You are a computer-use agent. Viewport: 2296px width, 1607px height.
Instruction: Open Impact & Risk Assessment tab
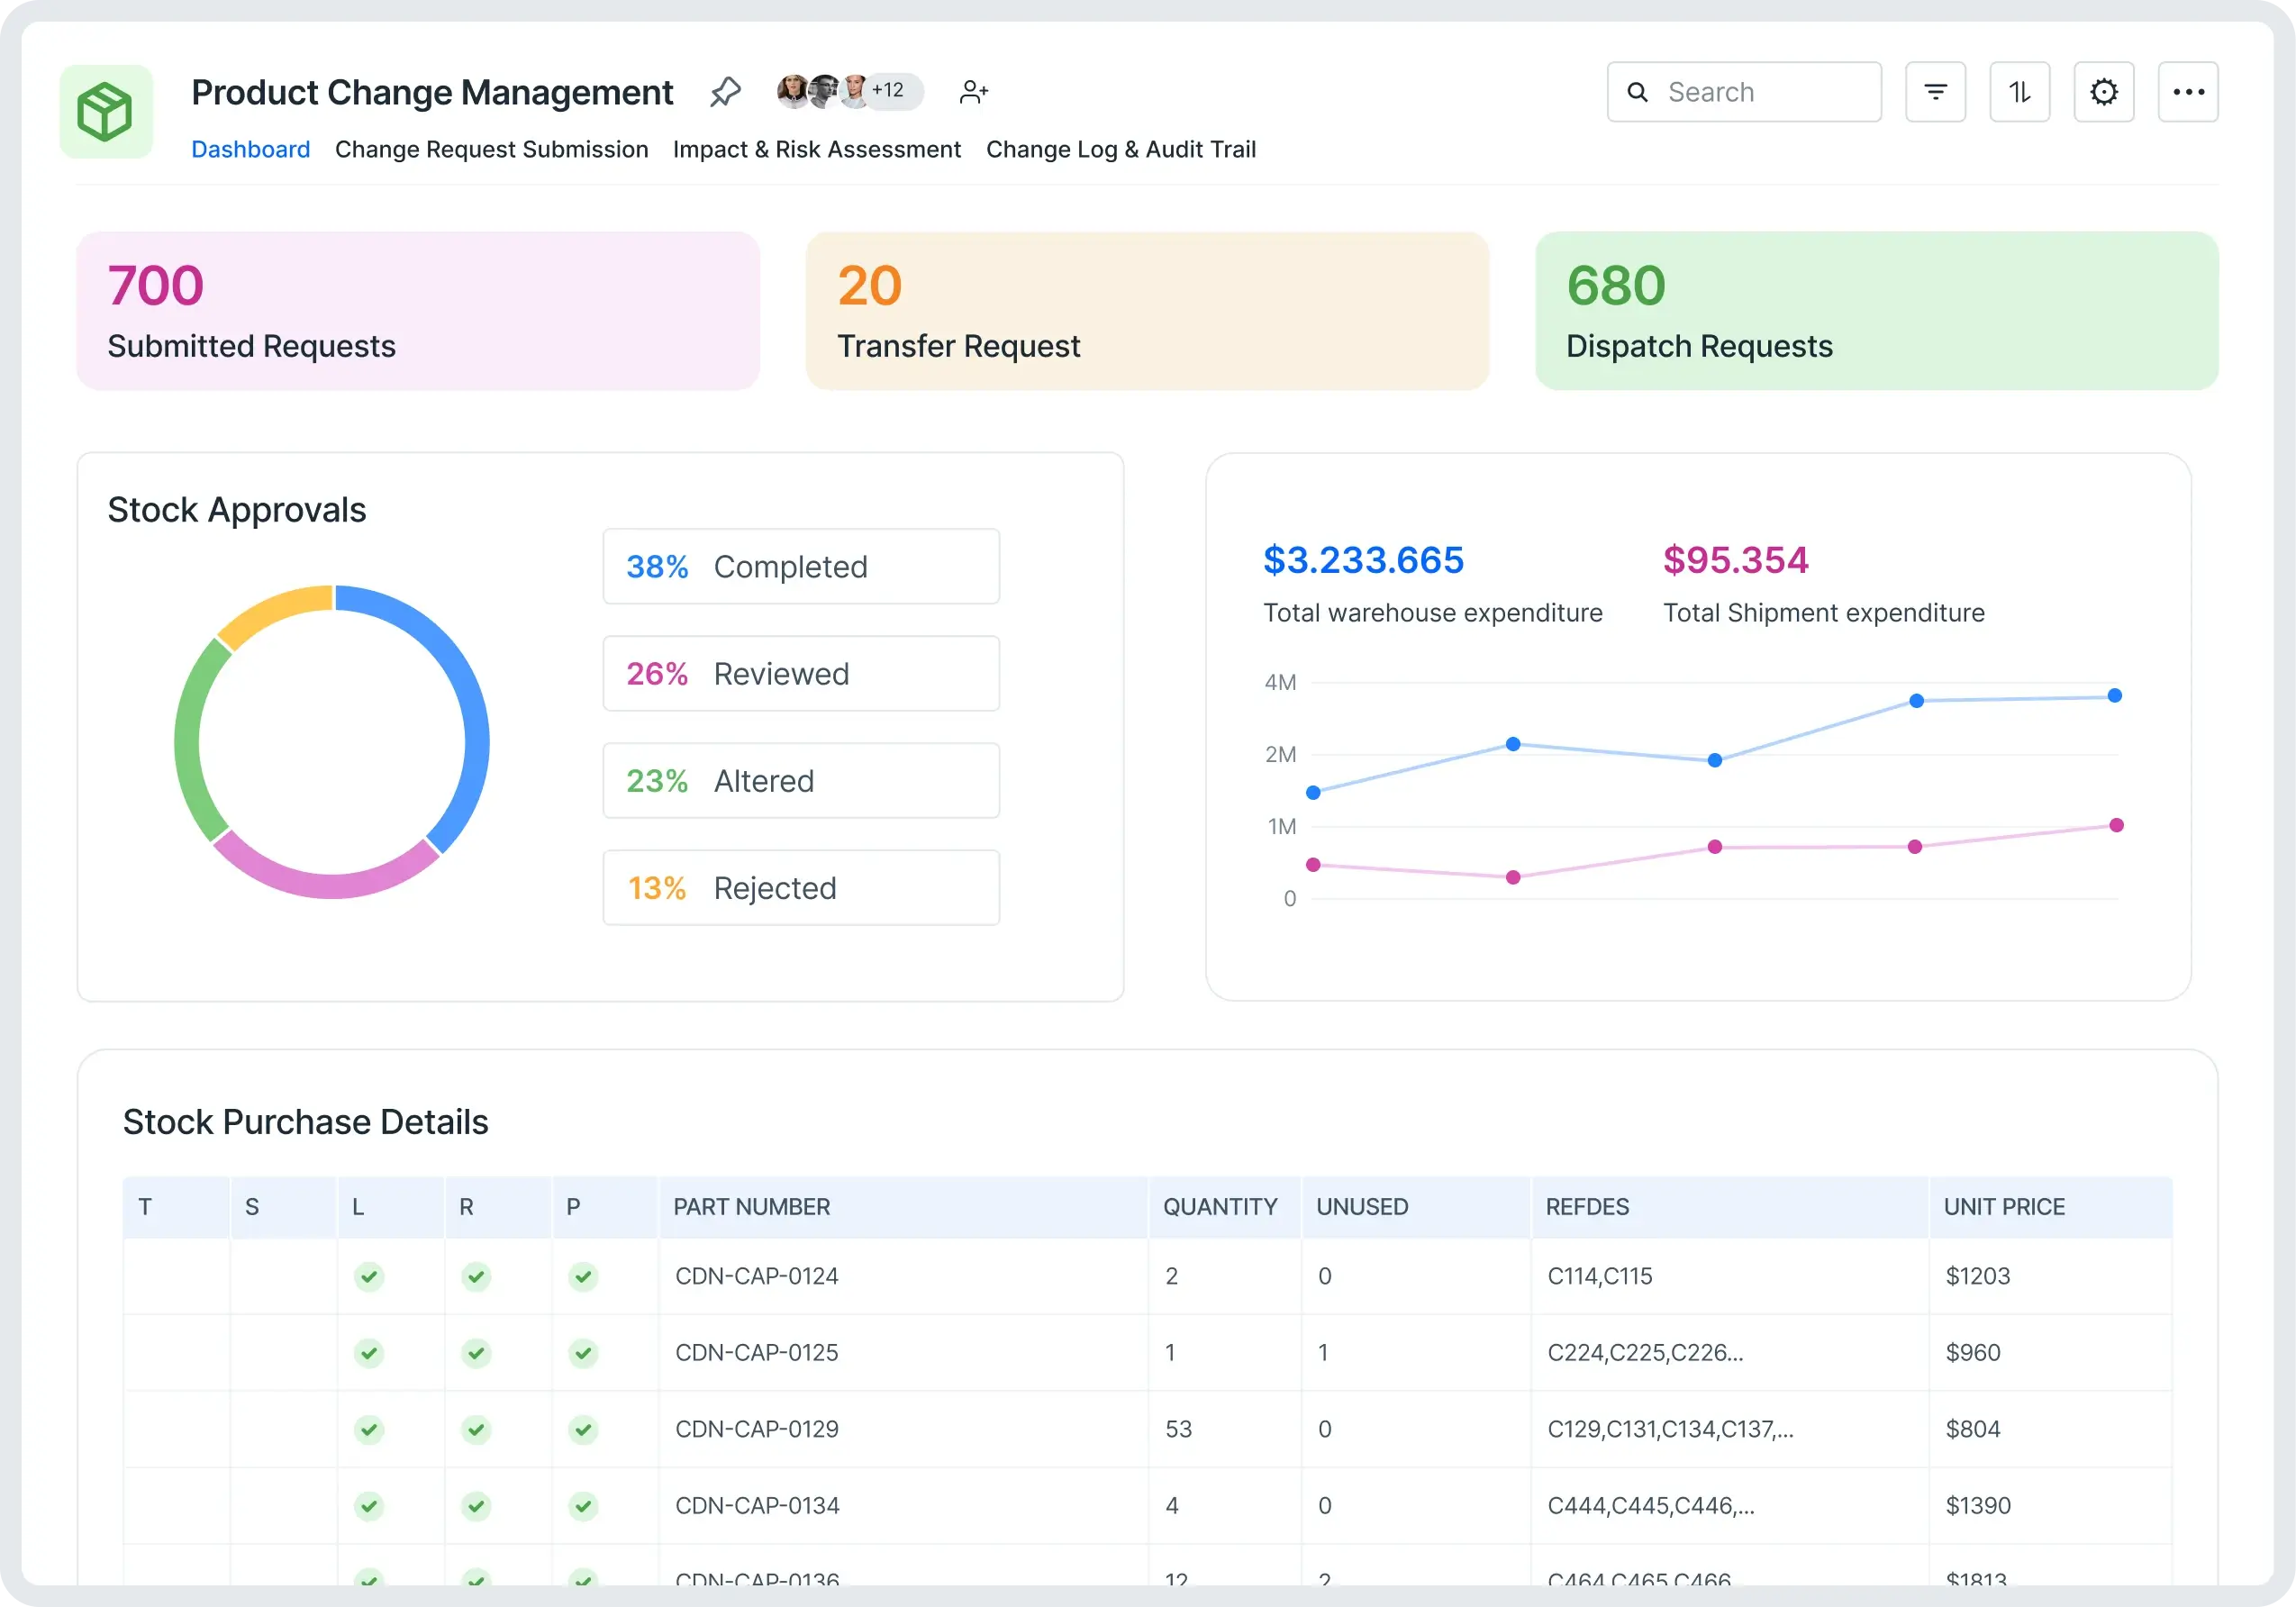pyautogui.click(x=816, y=149)
